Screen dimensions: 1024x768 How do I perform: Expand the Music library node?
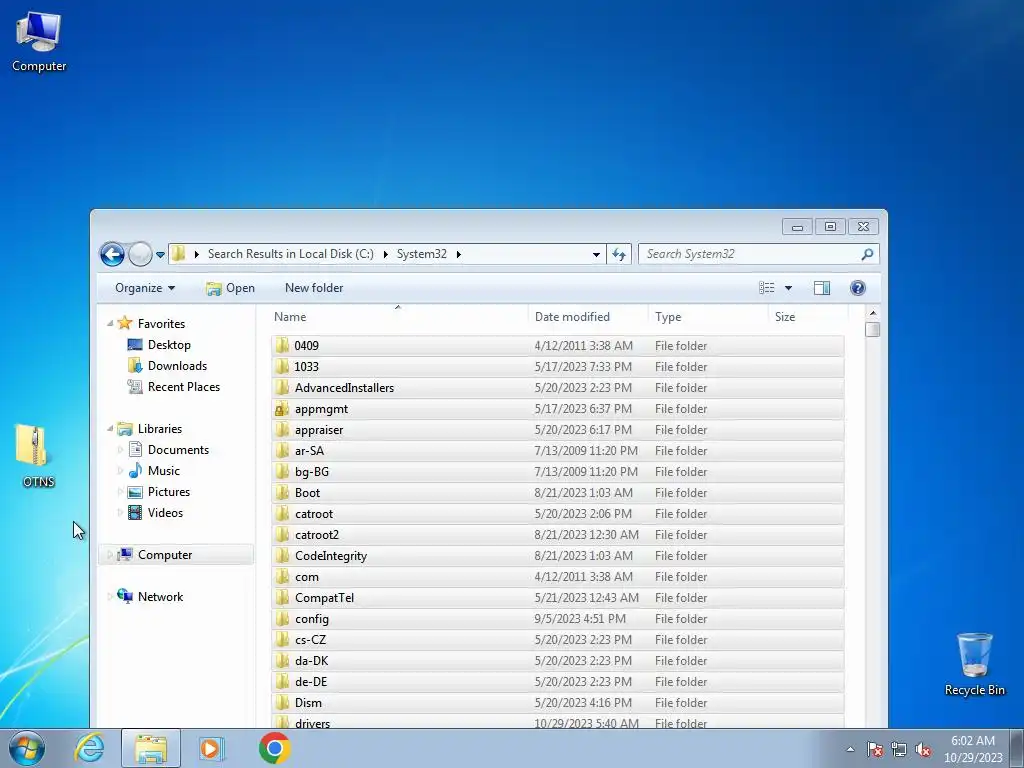tap(120, 470)
